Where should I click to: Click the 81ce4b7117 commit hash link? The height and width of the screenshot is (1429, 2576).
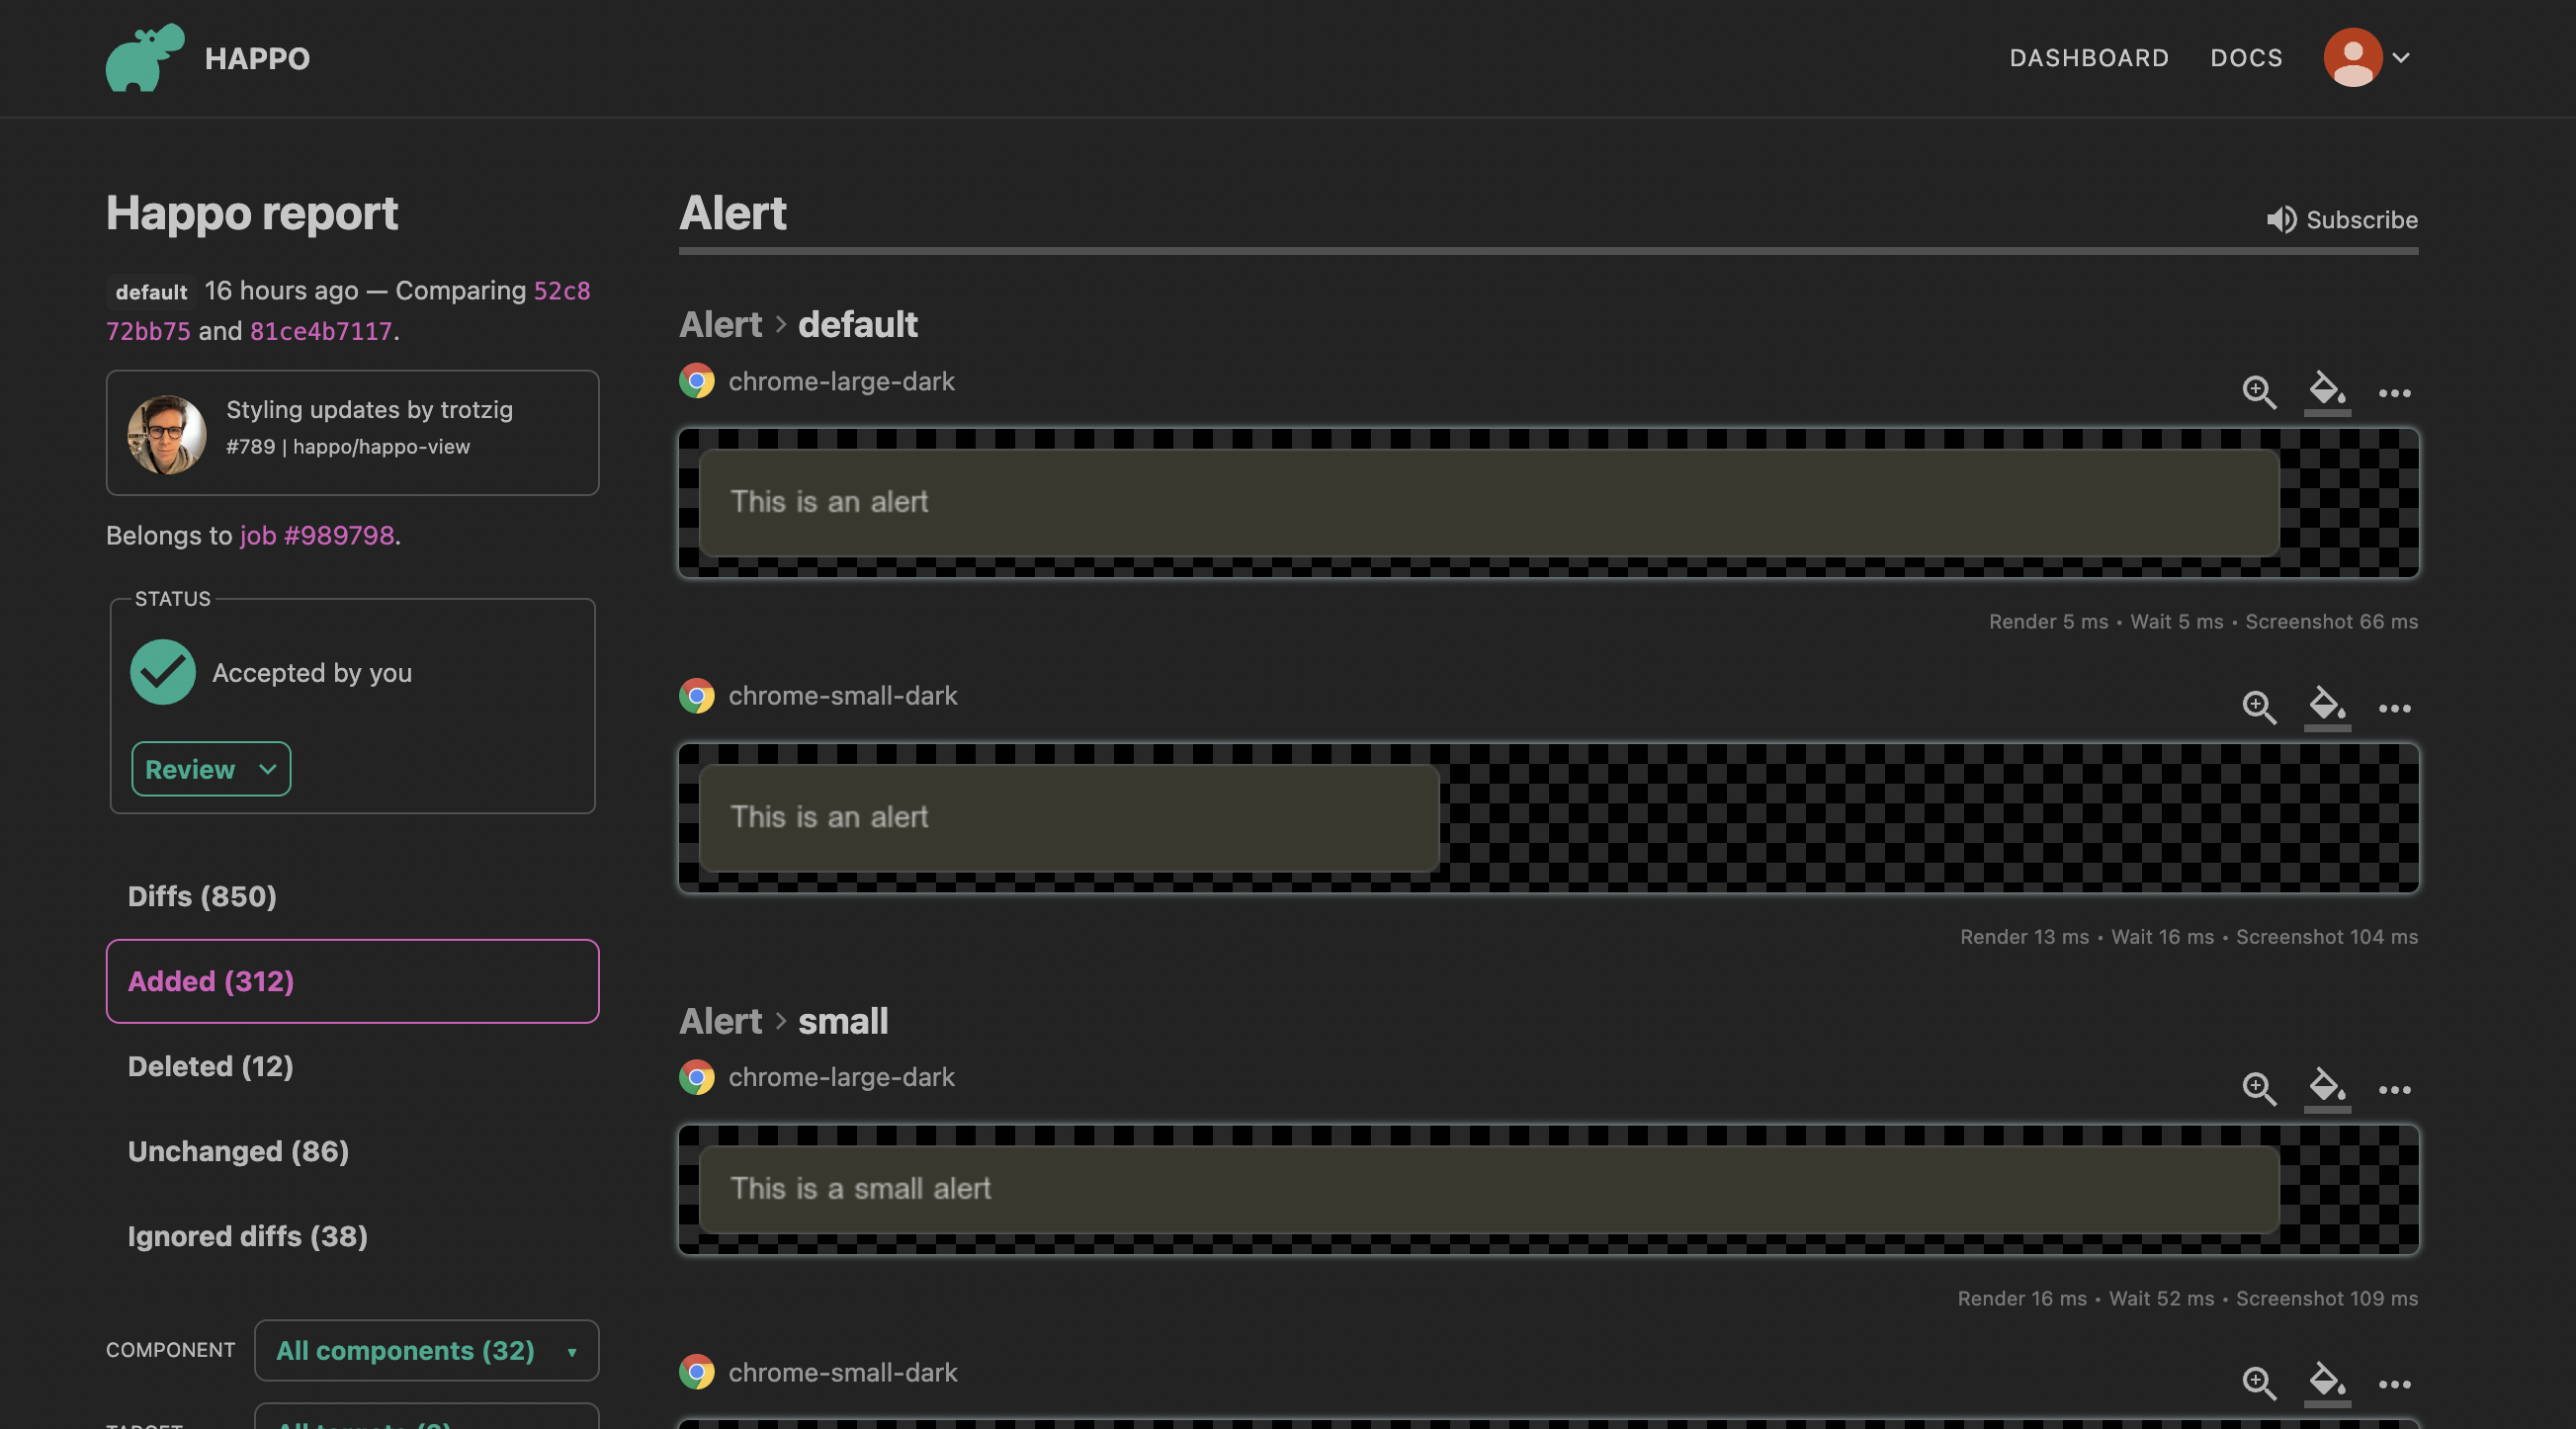[320, 331]
